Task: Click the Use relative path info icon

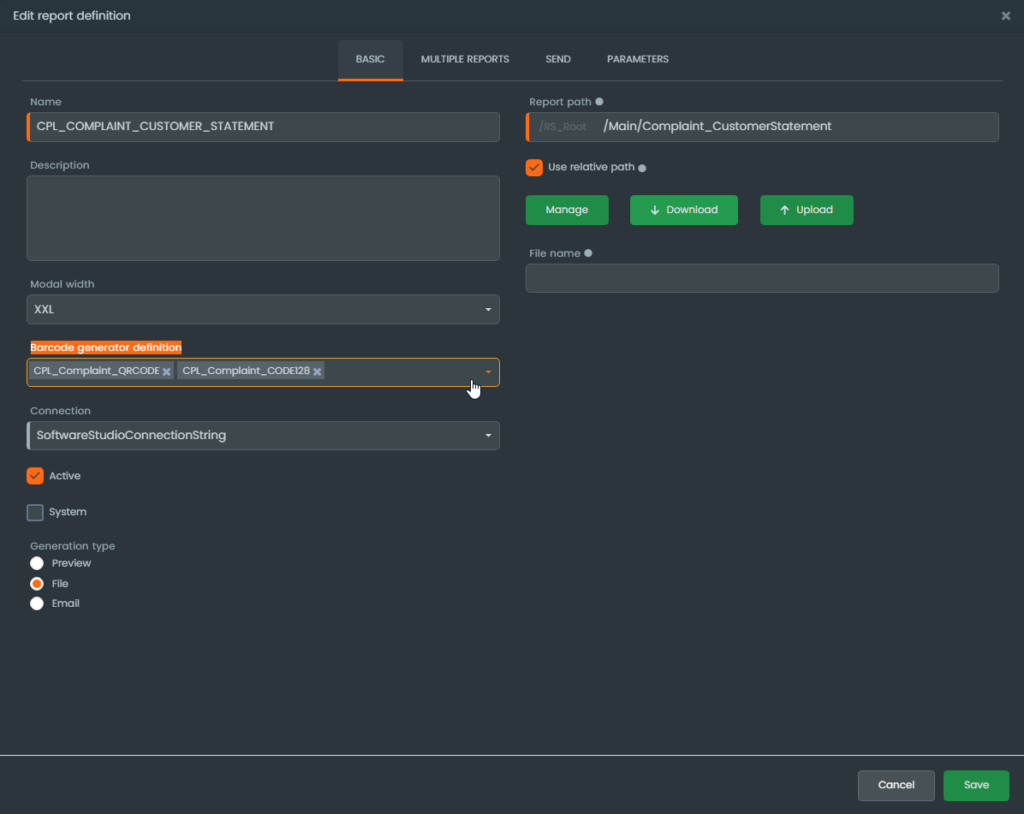Action: pos(642,168)
